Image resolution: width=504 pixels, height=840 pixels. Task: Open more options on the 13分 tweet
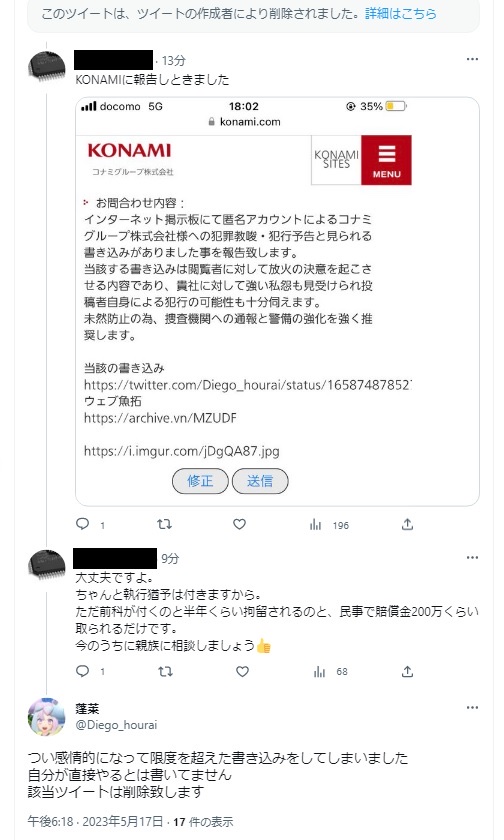point(472,59)
